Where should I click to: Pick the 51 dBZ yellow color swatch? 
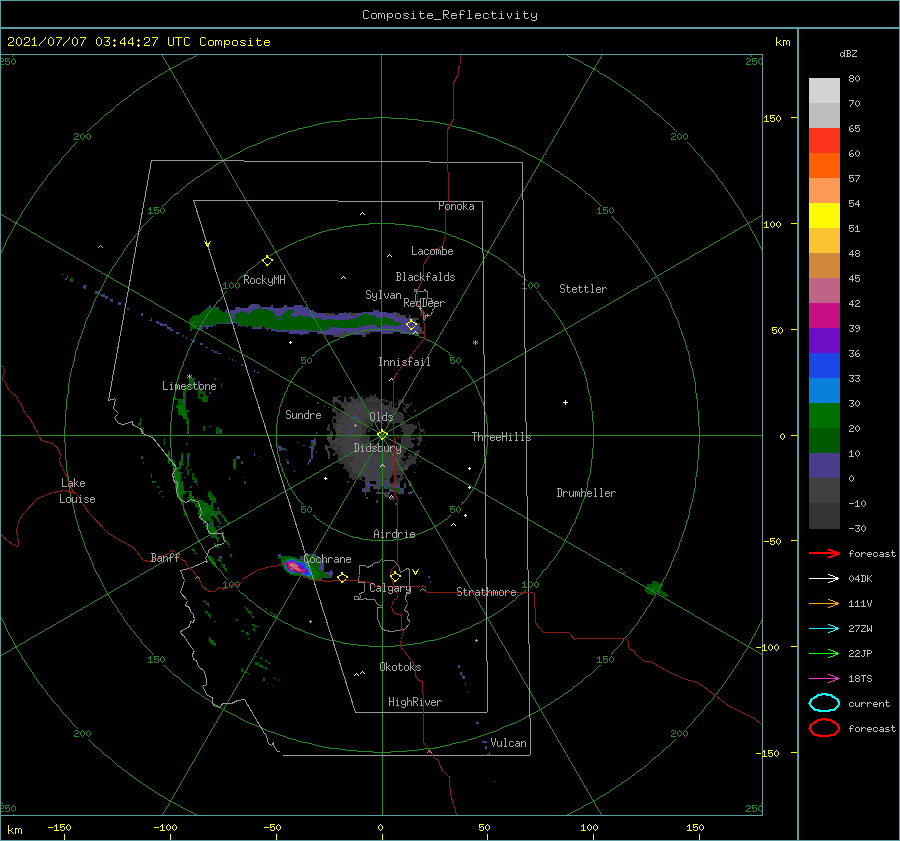(824, 215)
